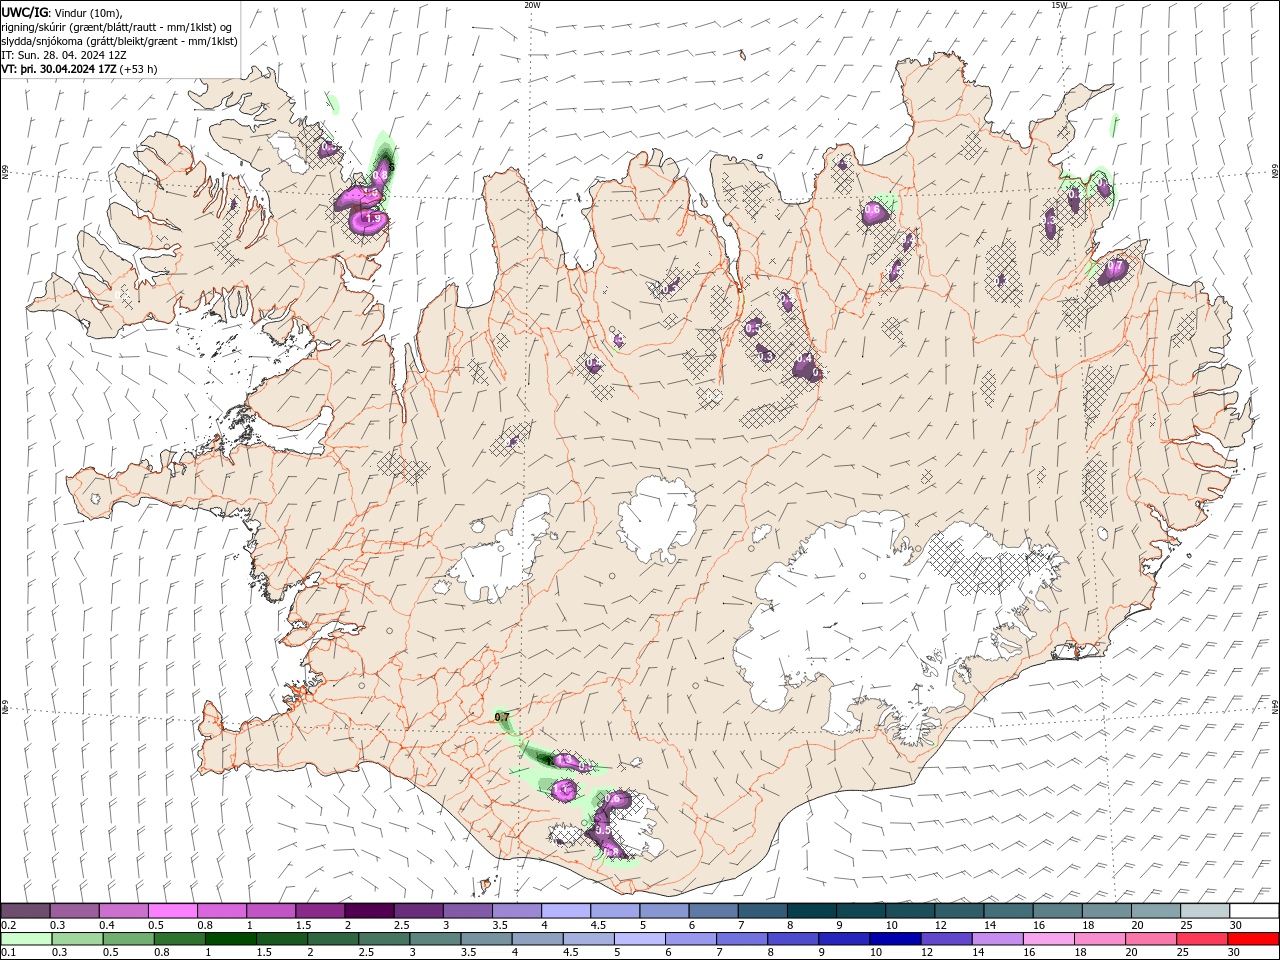Click the 'IT: Sun. 28. 04. 2024 12Z' line

pyautogui.click(x=63, y=56)
